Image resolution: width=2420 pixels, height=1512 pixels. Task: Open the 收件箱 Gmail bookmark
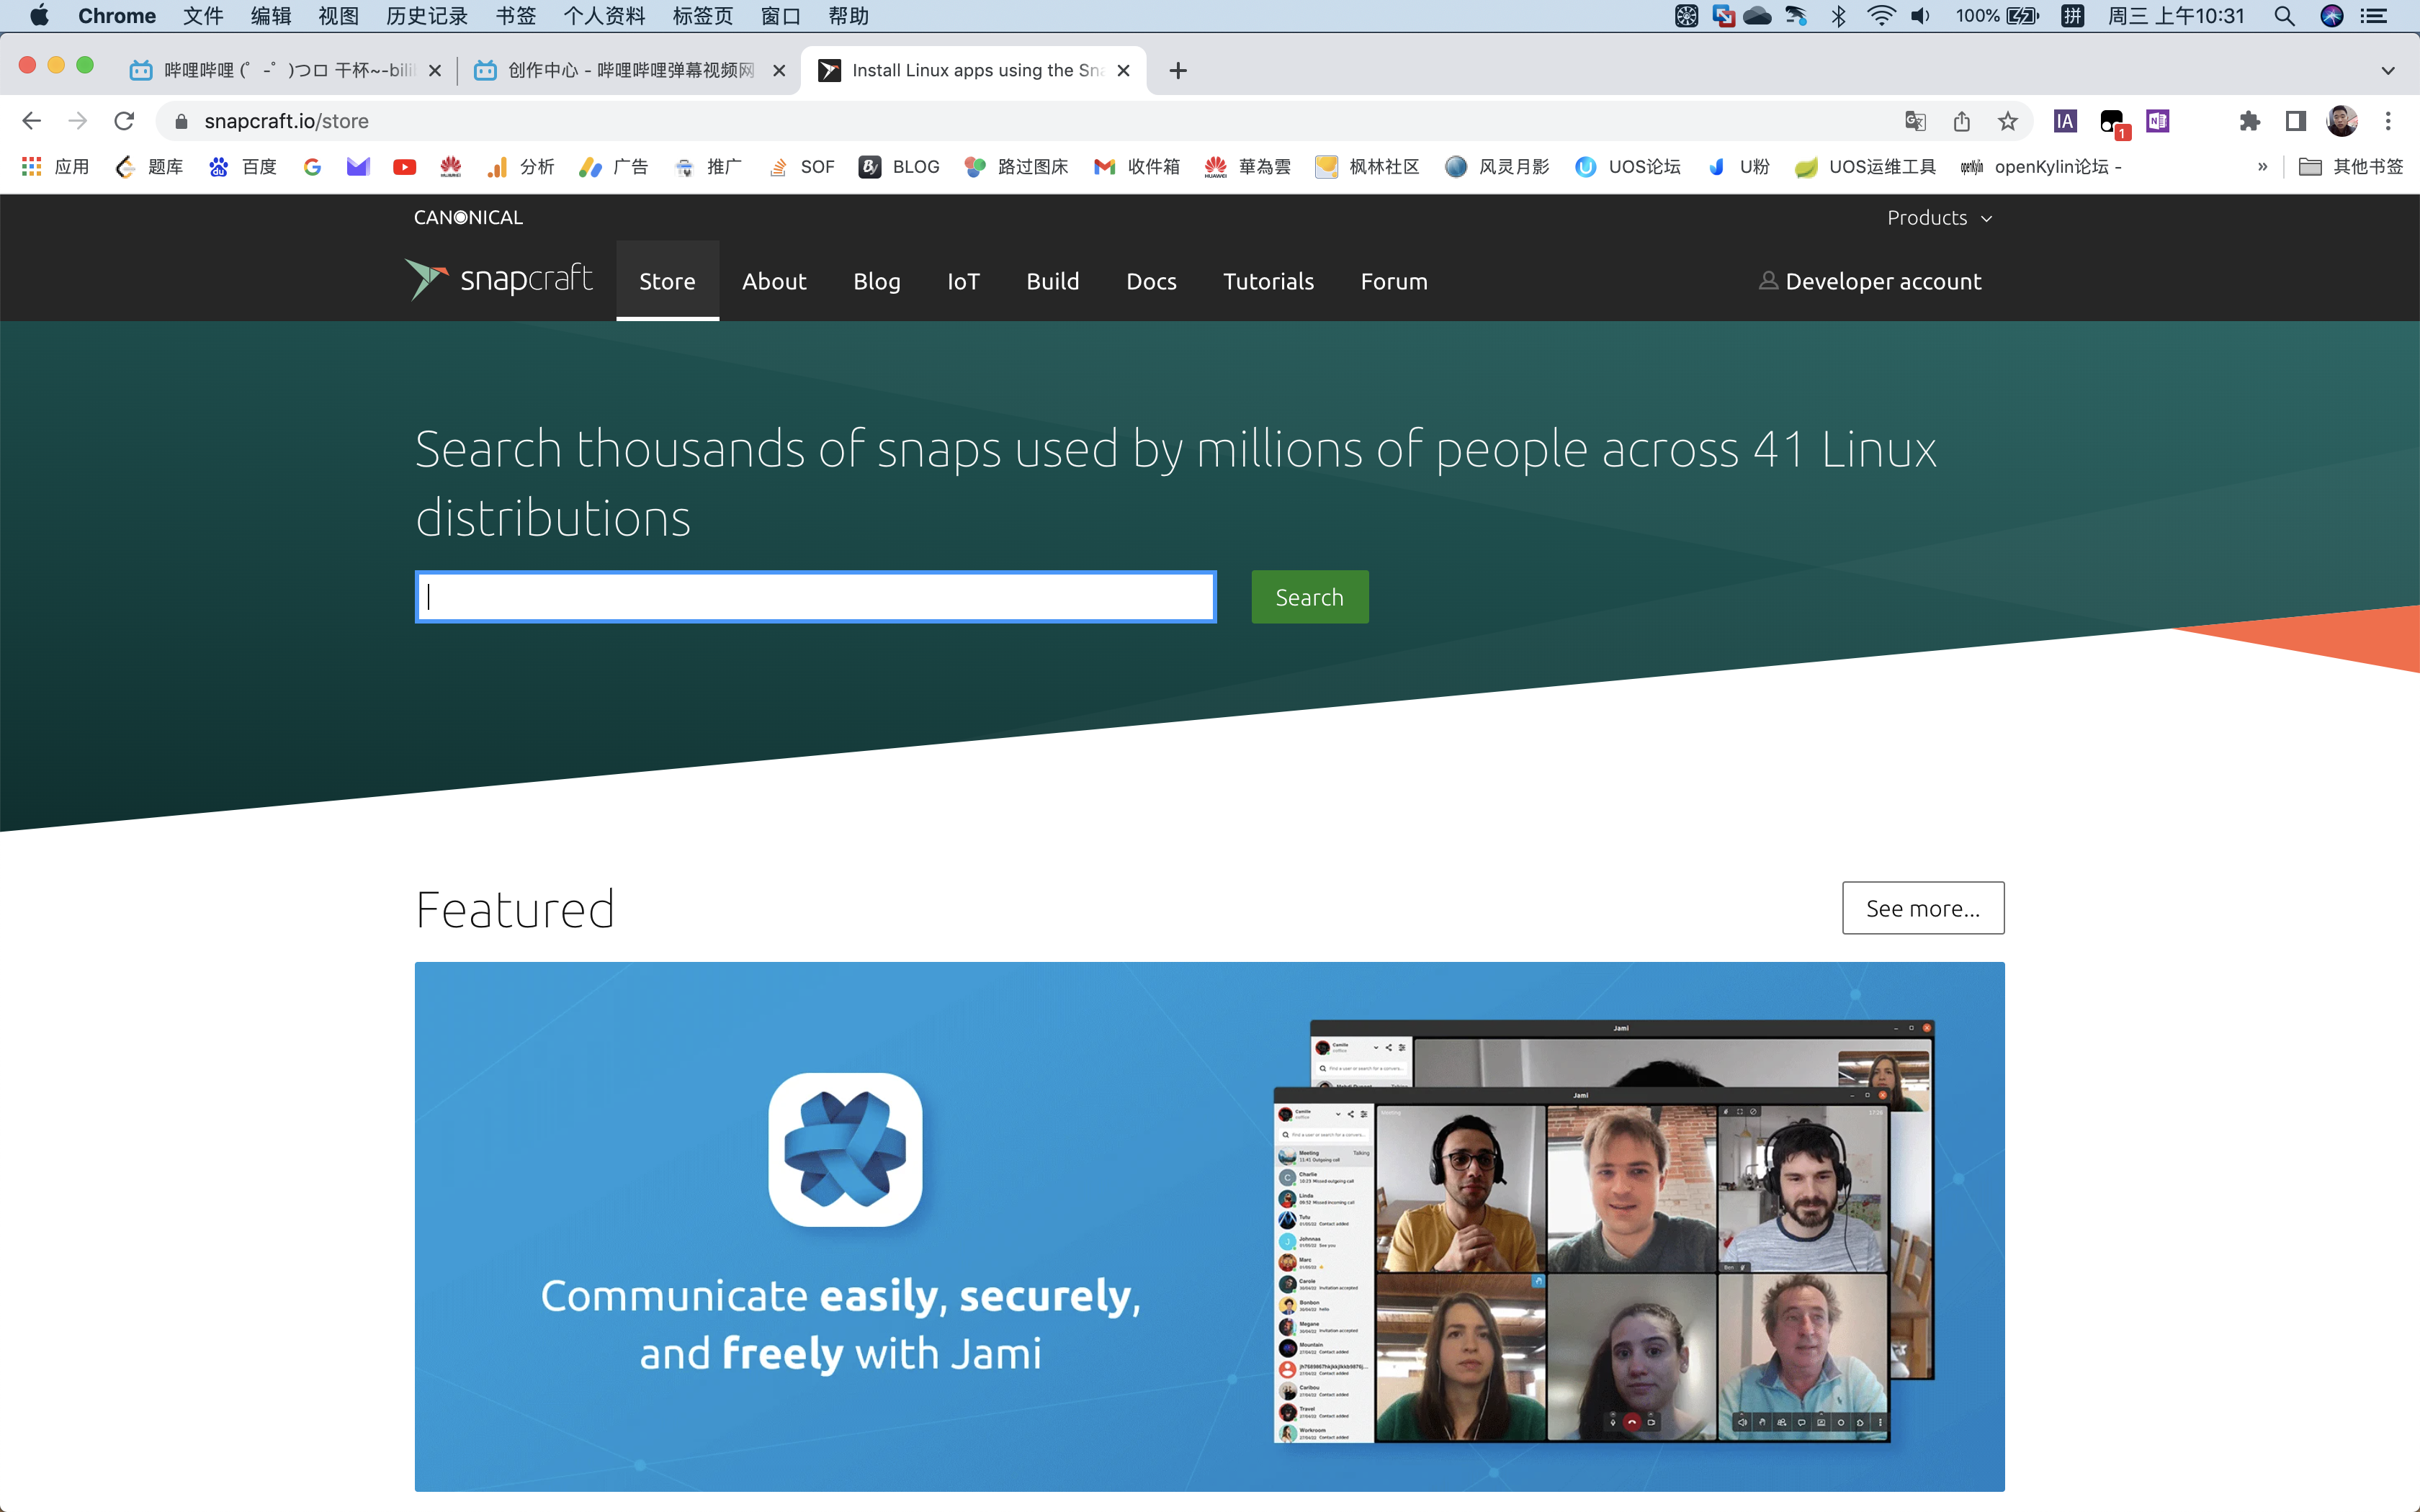point(1137,167)
